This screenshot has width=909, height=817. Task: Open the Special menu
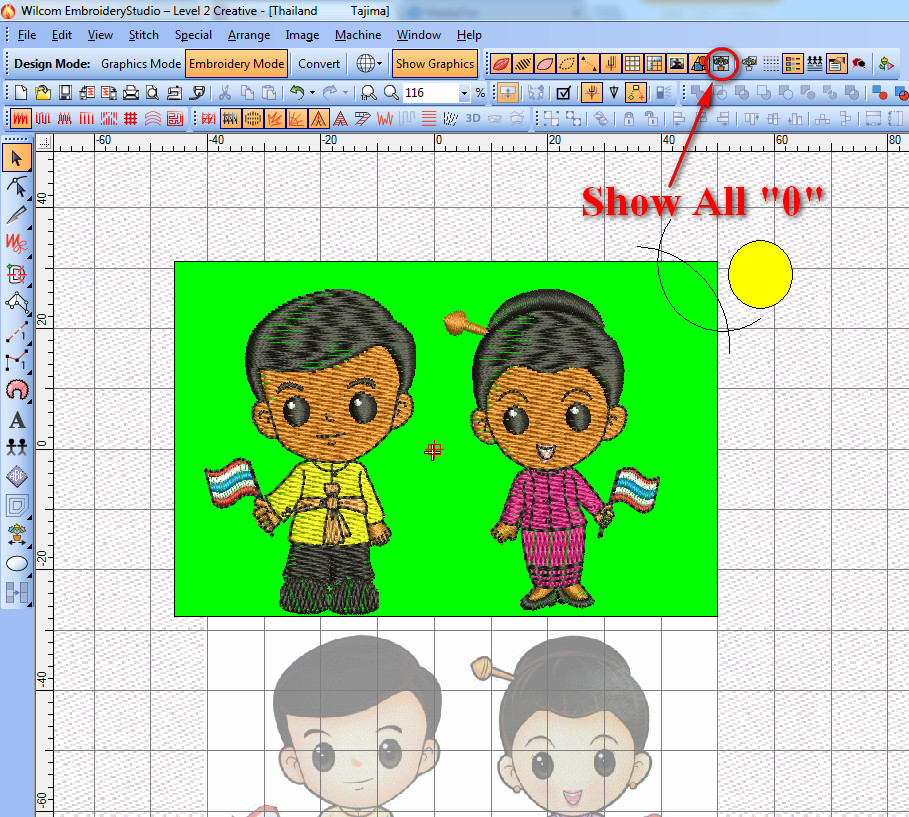point(193,35)
